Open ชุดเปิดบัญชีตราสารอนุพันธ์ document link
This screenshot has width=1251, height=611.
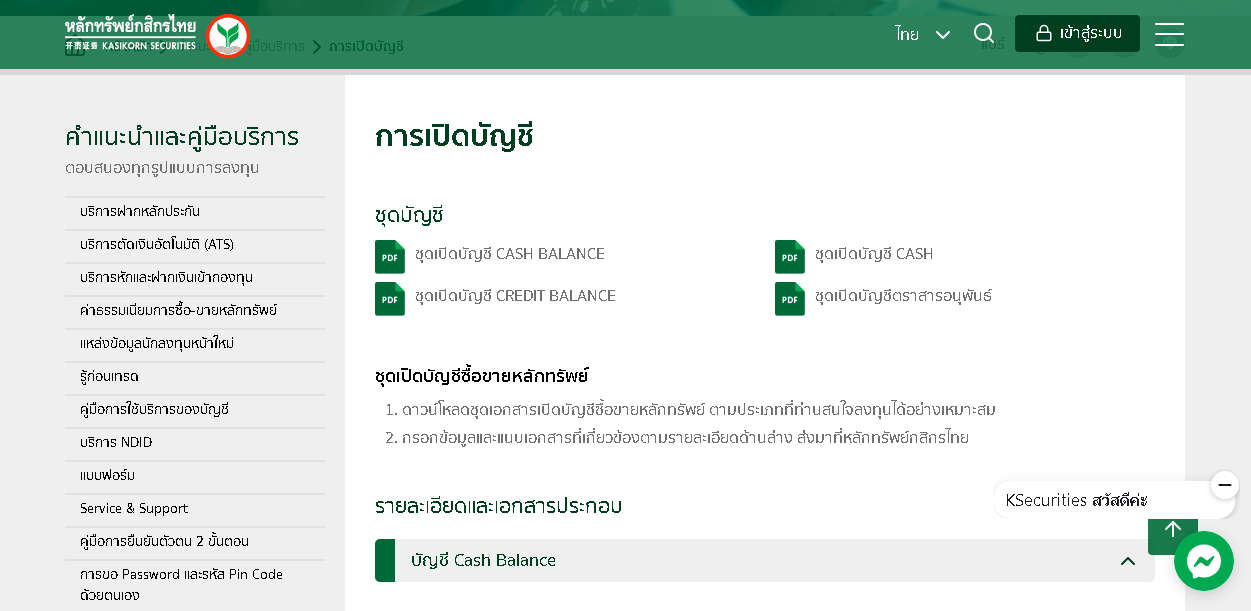click(x=903, y=296)
